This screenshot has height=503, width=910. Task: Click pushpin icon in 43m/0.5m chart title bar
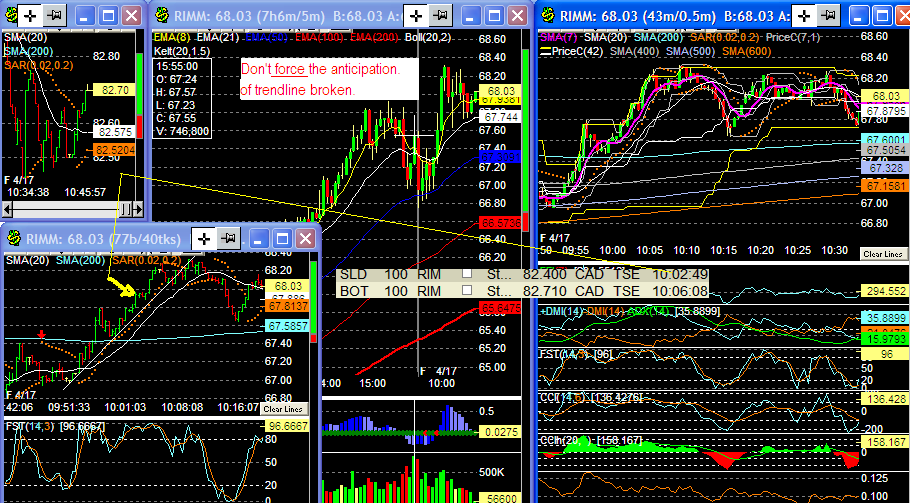coord(828,16)
